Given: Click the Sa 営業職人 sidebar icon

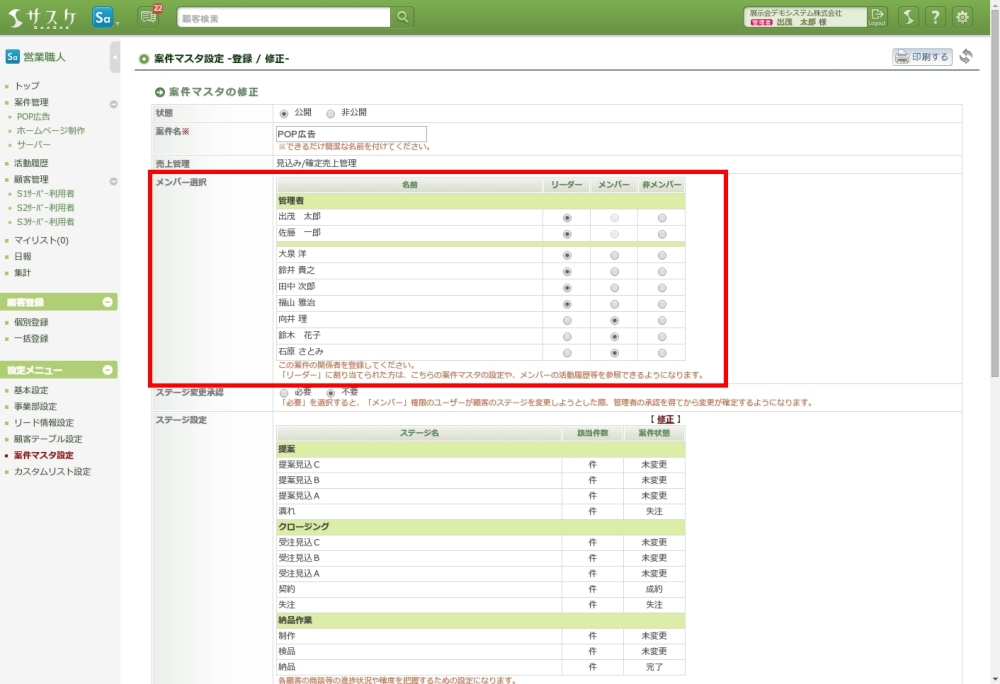Looking at the screenshot, I should 12,57.
